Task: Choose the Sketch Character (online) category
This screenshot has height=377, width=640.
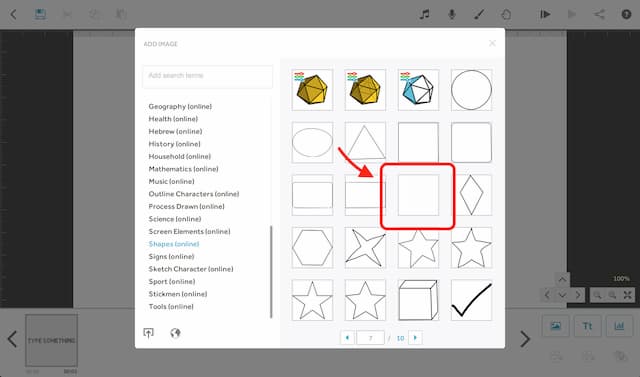Action: pos(191,269)
